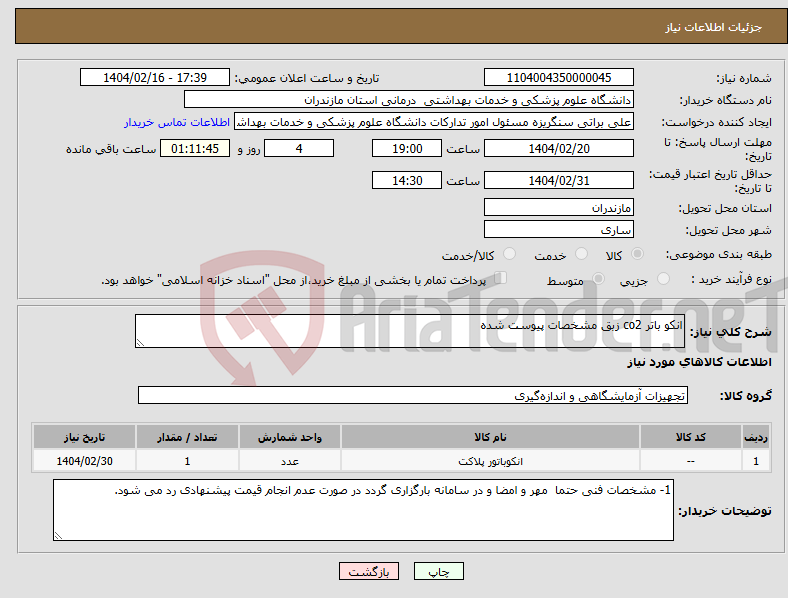The height and width of the screenshot is (598, 788).
Task: Click the شرح کلی نیاز description textarea
Action: [x=410, y=331]
